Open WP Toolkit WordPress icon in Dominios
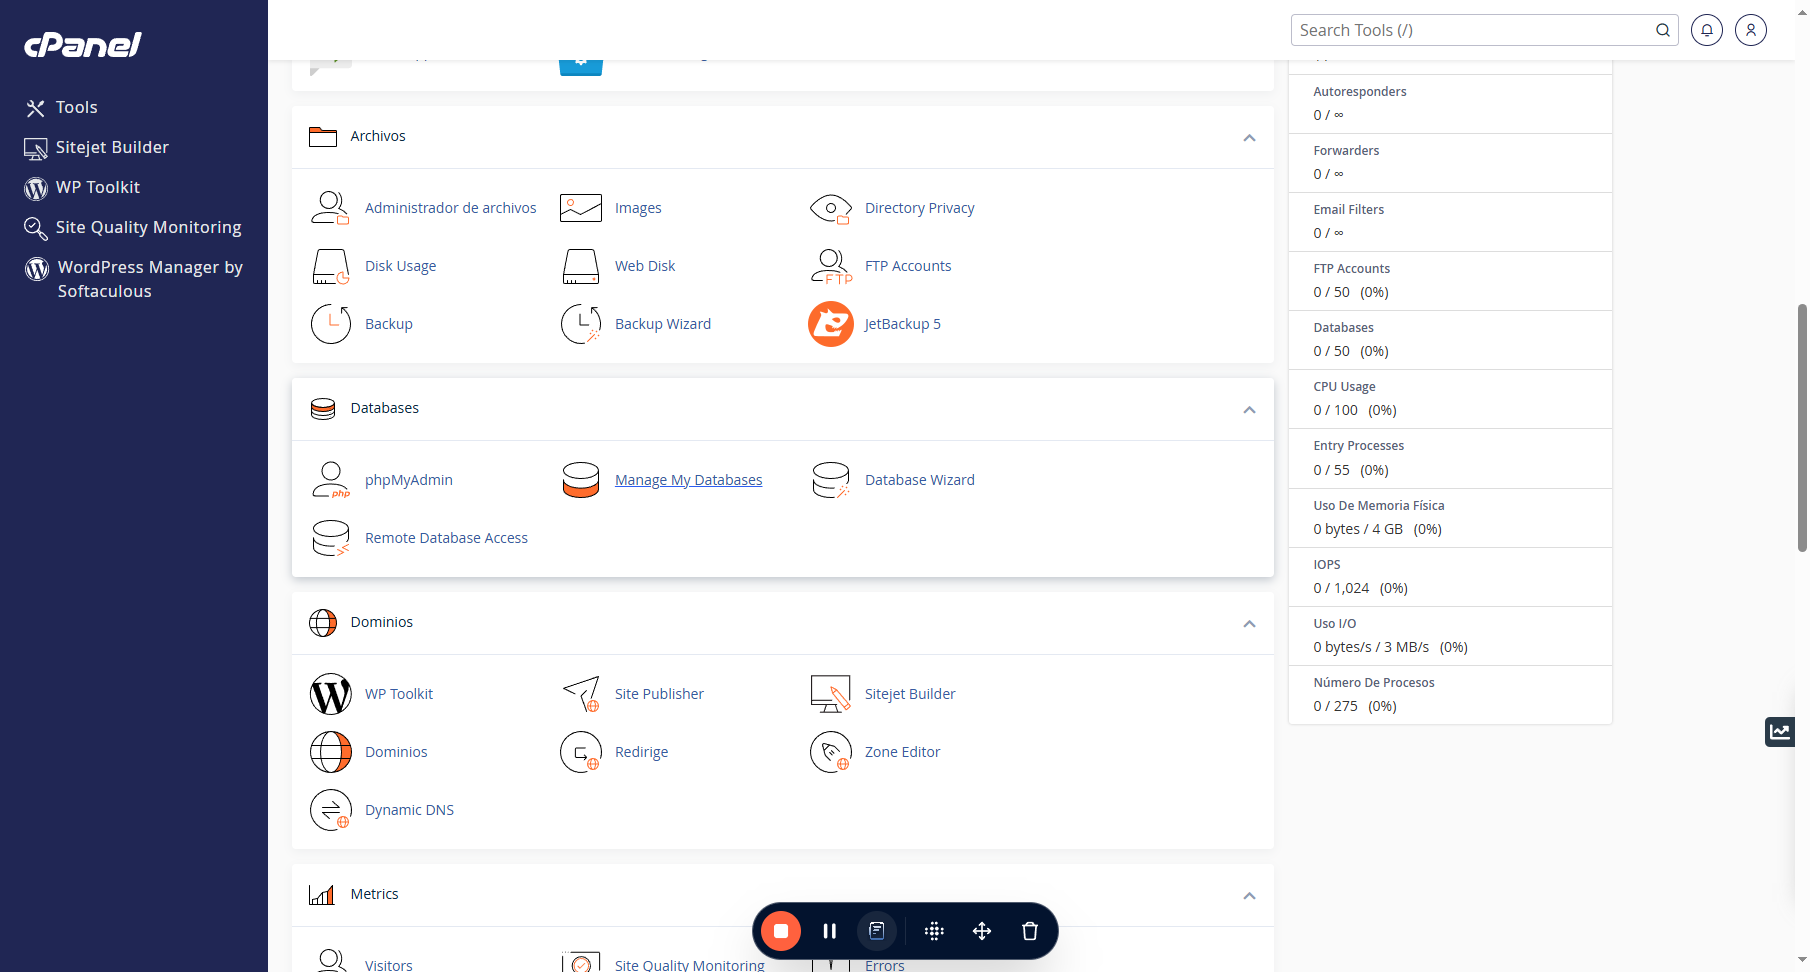This screenshot has width=1810, height=972. pyautogui.click(x=331, y=694)
